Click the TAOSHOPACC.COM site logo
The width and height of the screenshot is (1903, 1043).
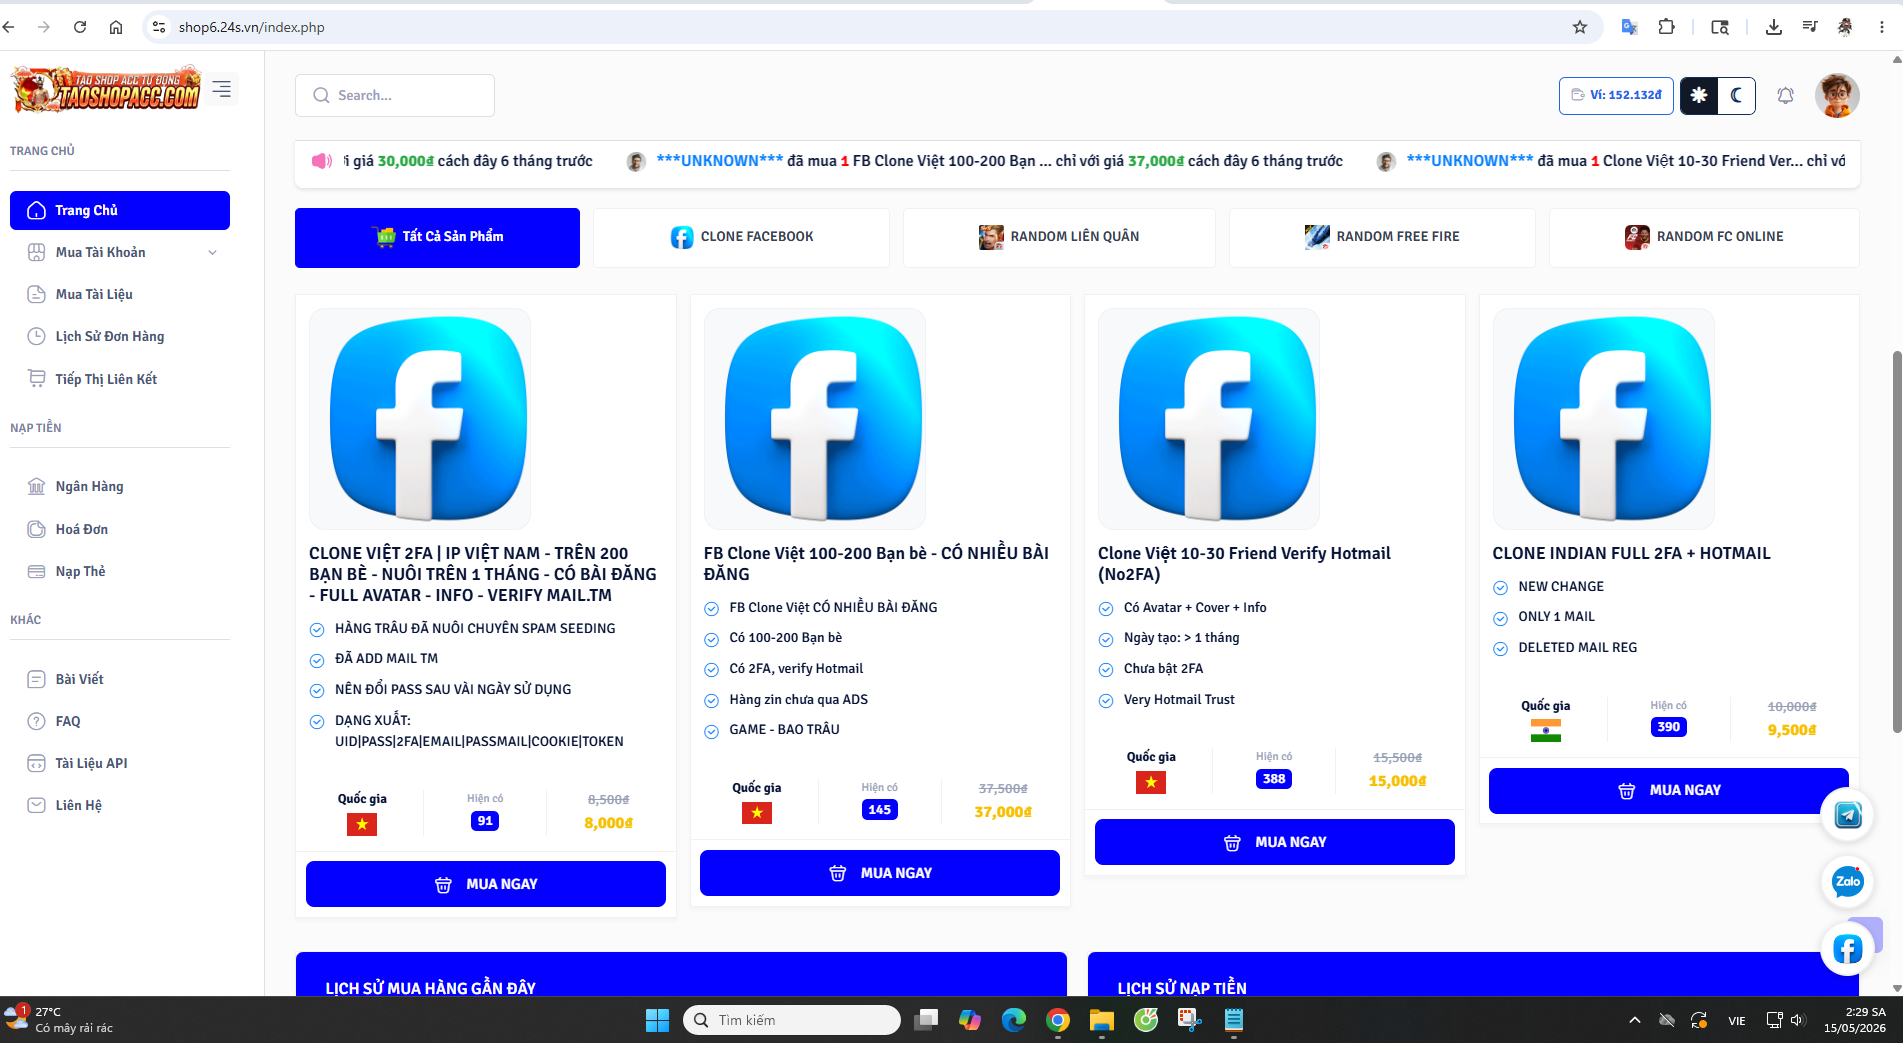(x=106, y=90)
